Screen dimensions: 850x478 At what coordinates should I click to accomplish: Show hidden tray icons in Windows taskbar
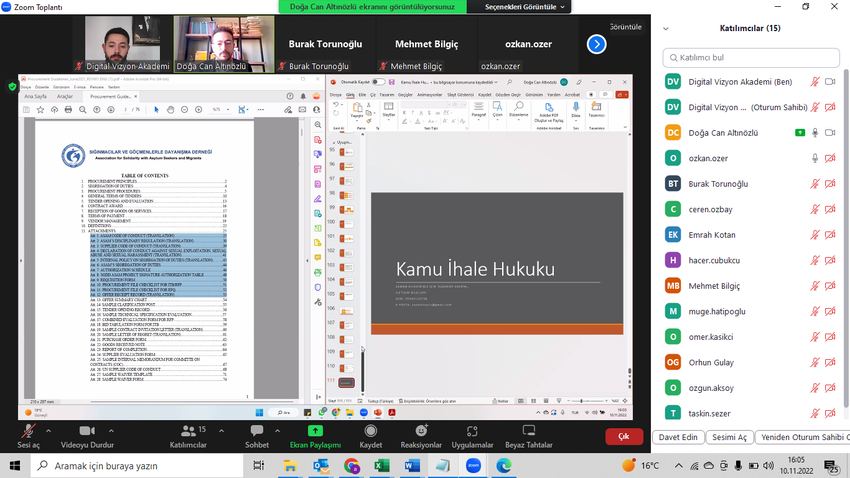[679, 466]
